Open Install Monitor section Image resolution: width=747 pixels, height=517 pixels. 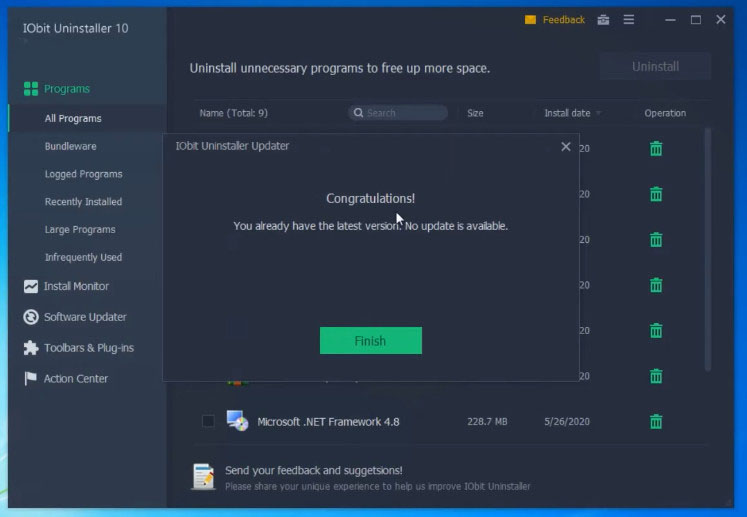point(76,286)
